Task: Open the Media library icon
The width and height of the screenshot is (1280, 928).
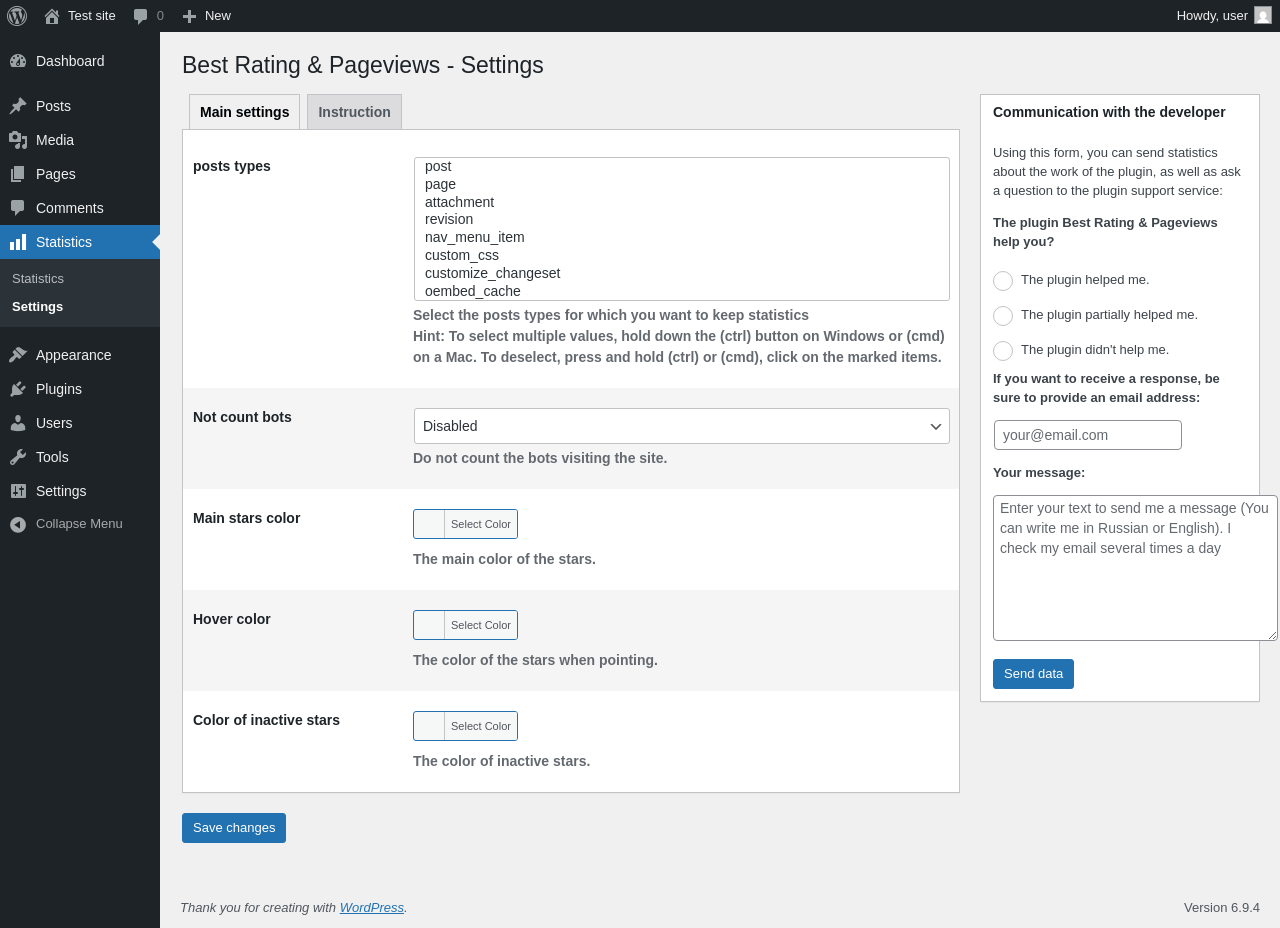Action: [x=18, y=140]
